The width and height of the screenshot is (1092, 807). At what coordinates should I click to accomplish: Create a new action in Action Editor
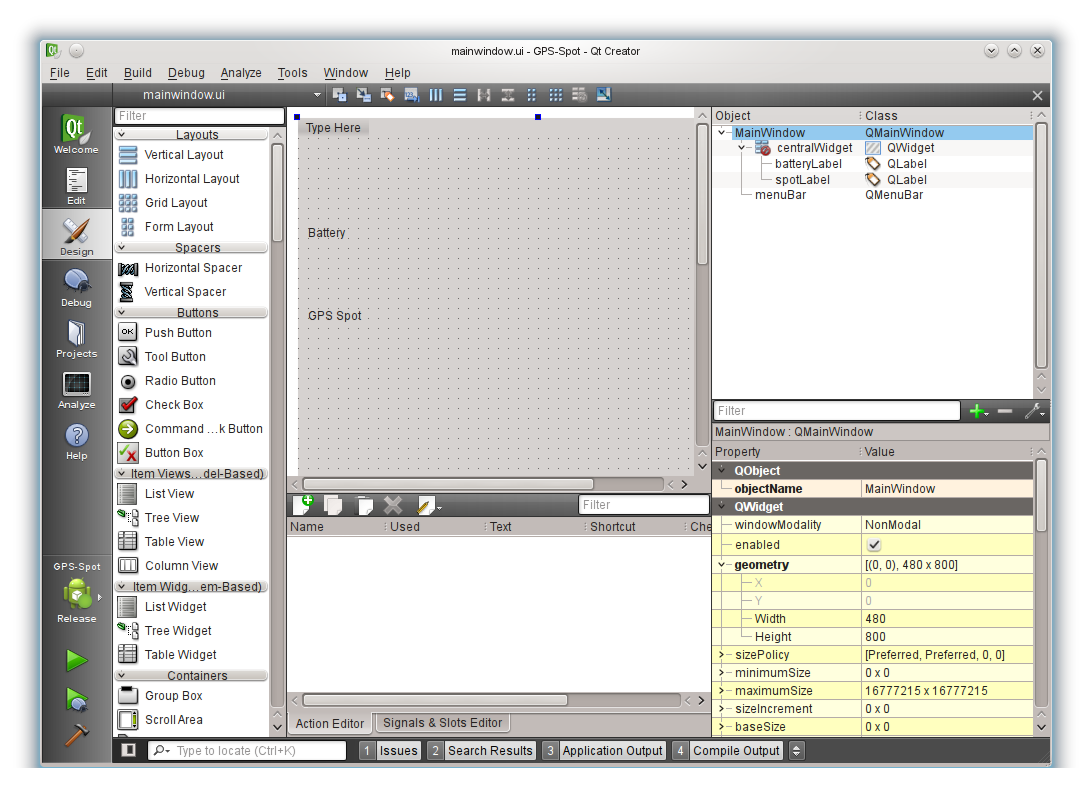pyautogui.click(x=303, y=504)
